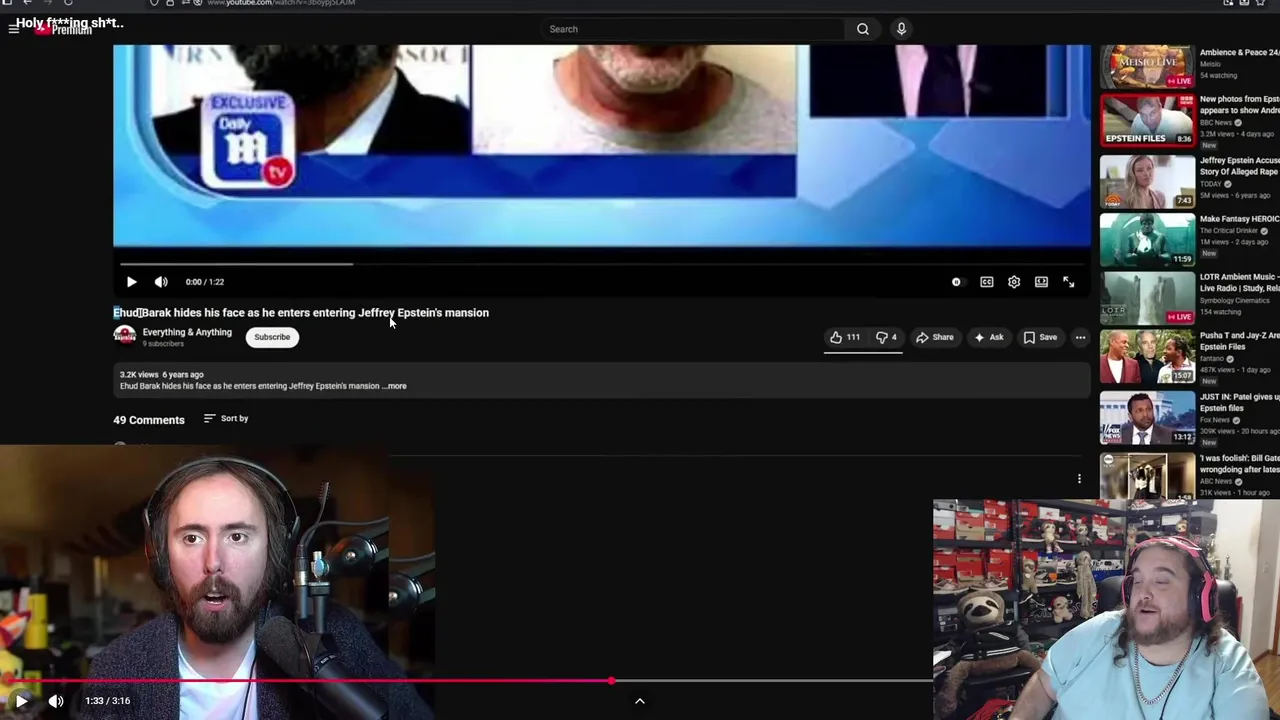Activate voice search microphone icon
Viewport: 1280px width, 720px height.
tap(901, 29)
